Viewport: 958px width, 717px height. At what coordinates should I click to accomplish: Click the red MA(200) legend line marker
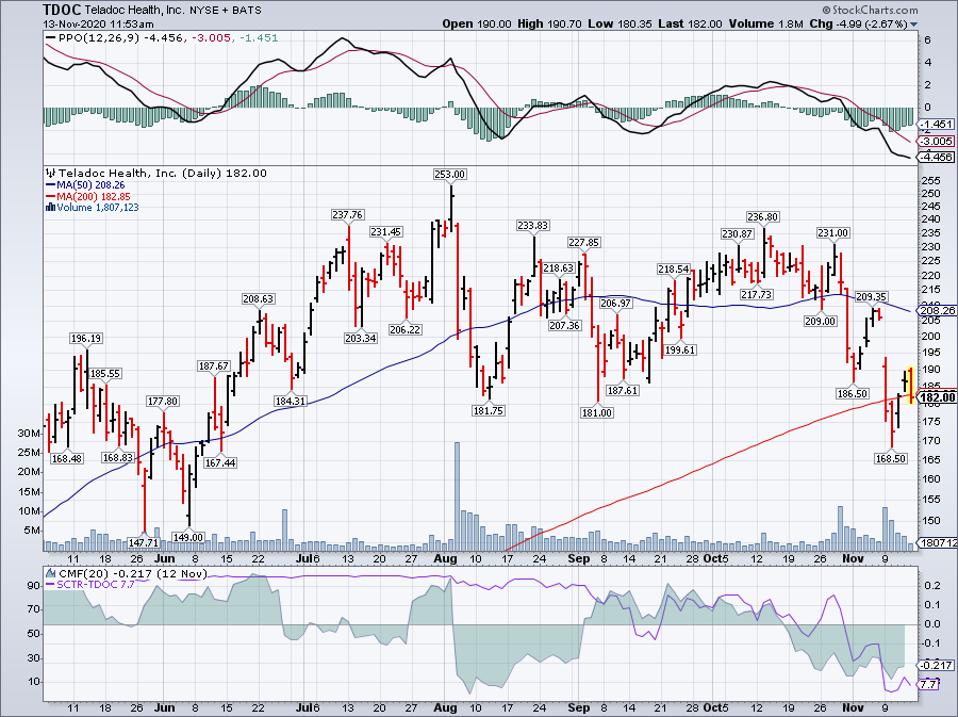click(50, 197)
